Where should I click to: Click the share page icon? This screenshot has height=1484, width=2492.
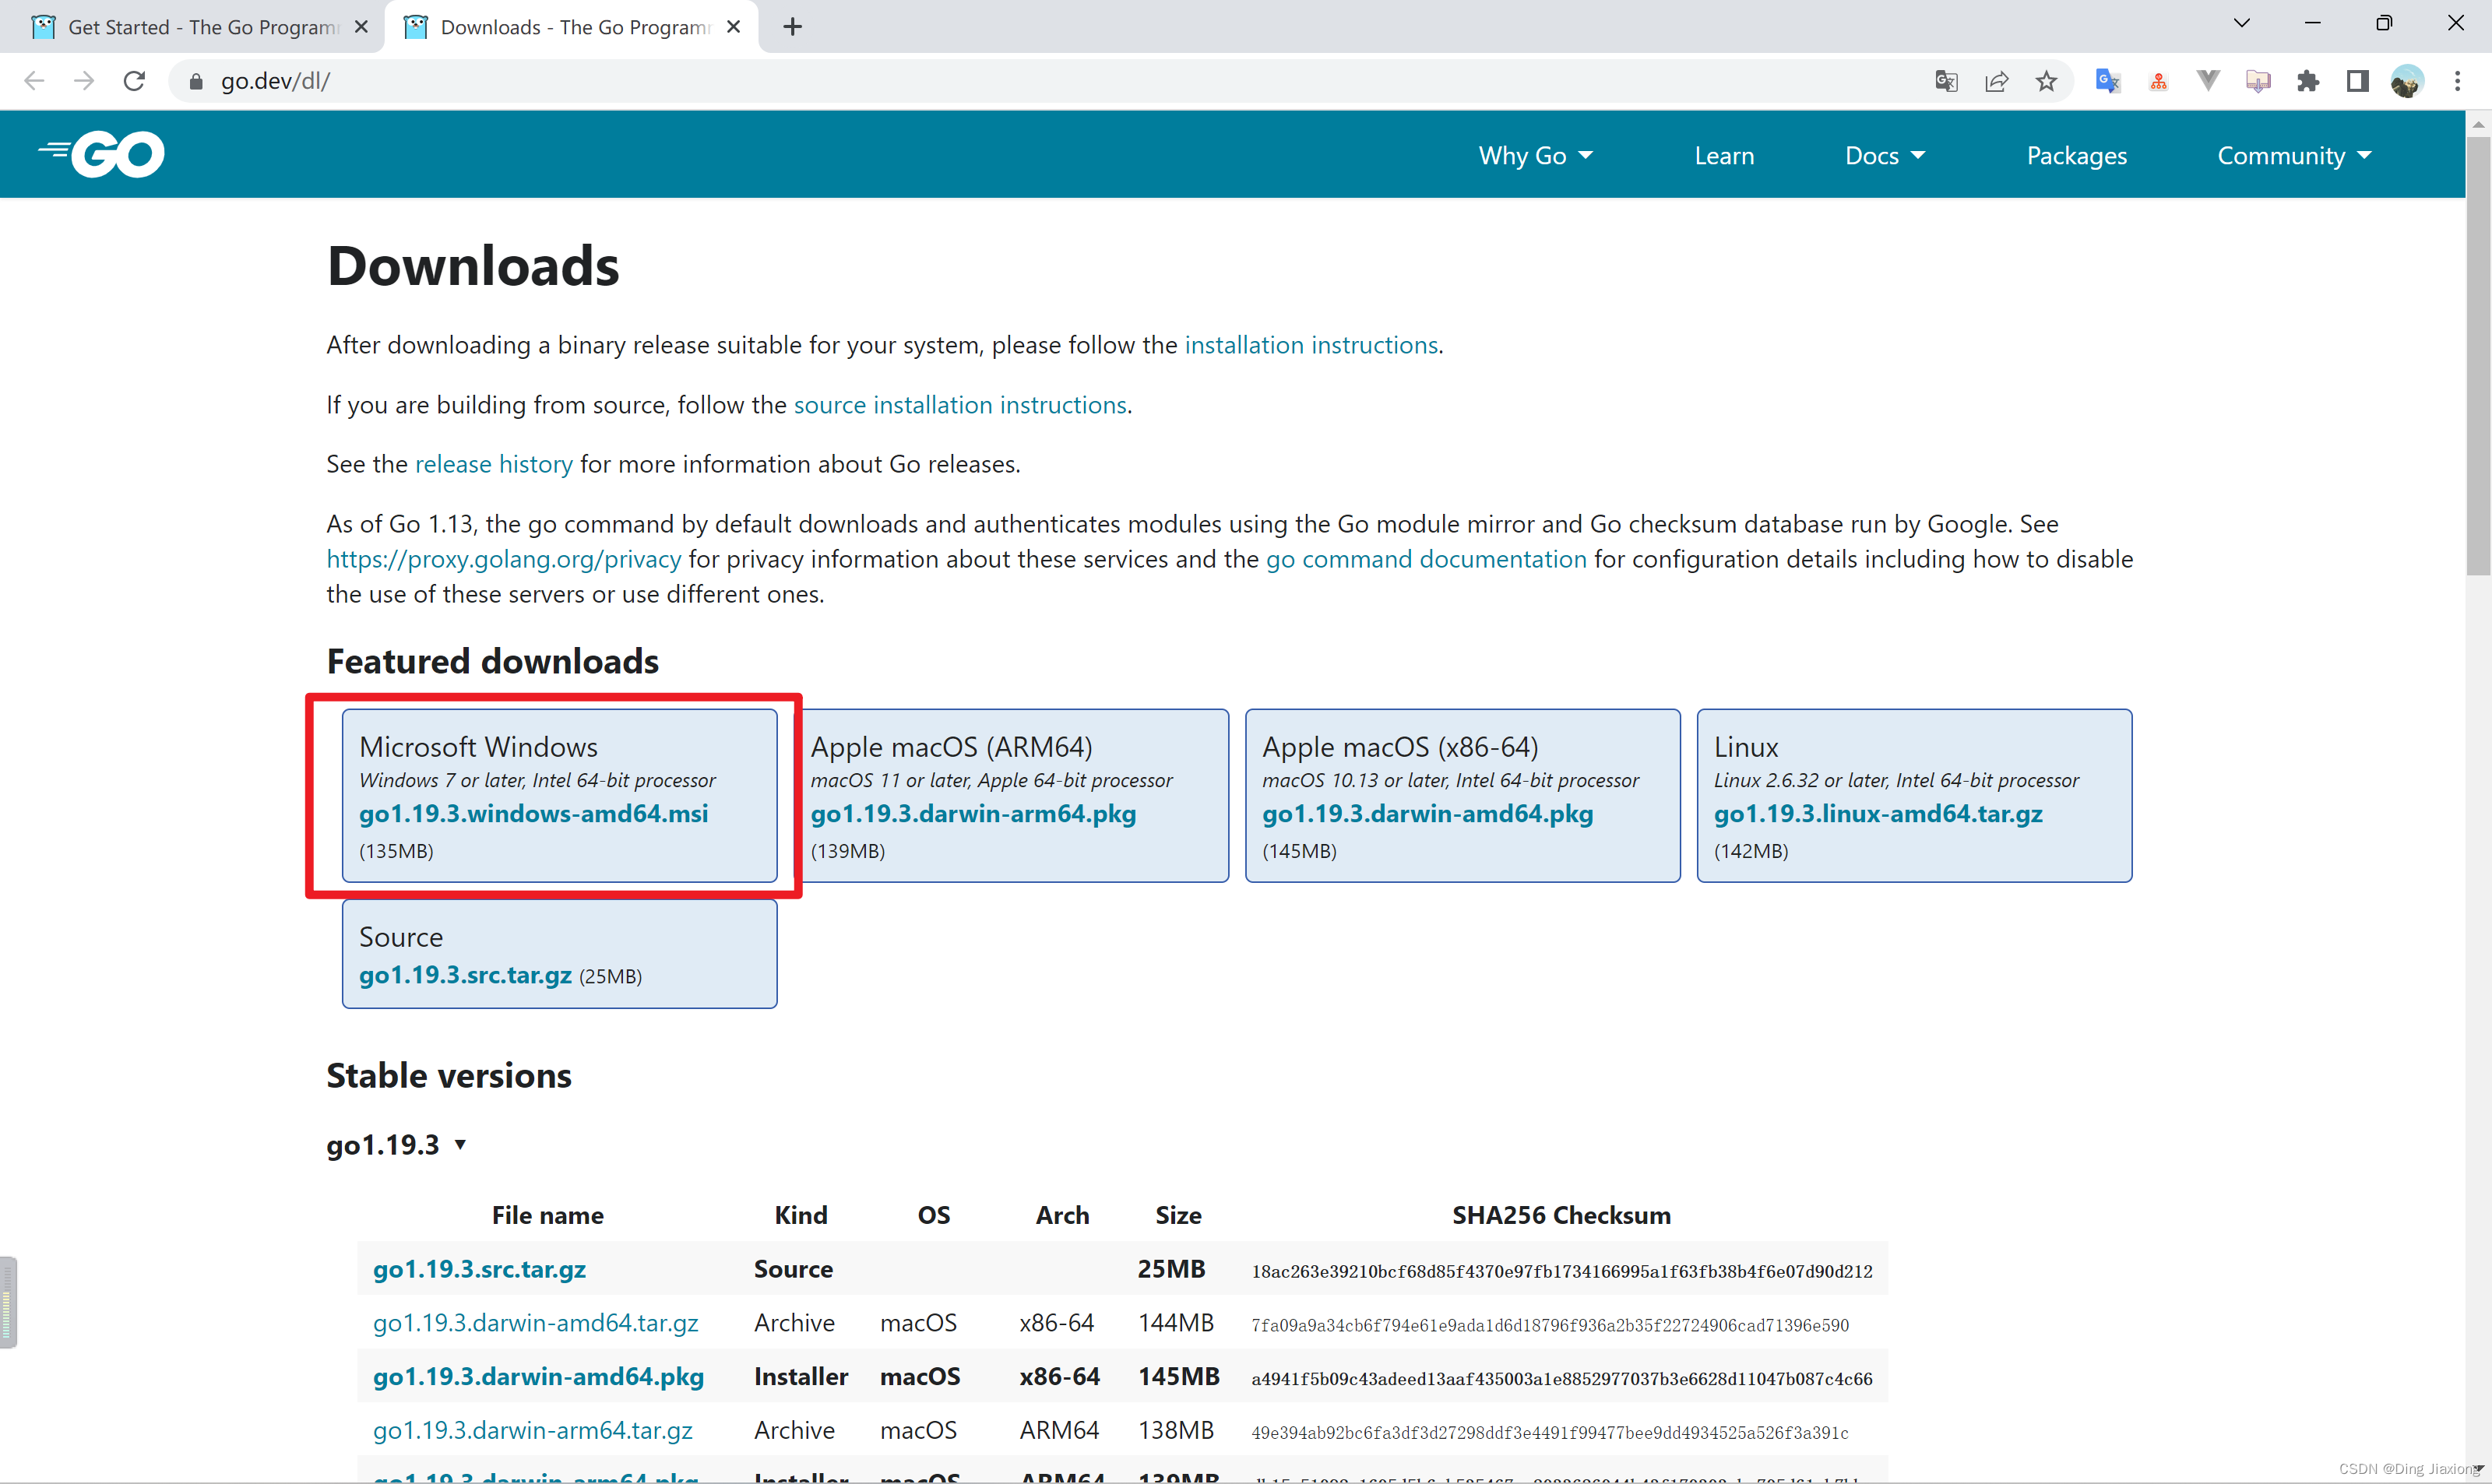tap(1996, 81)
